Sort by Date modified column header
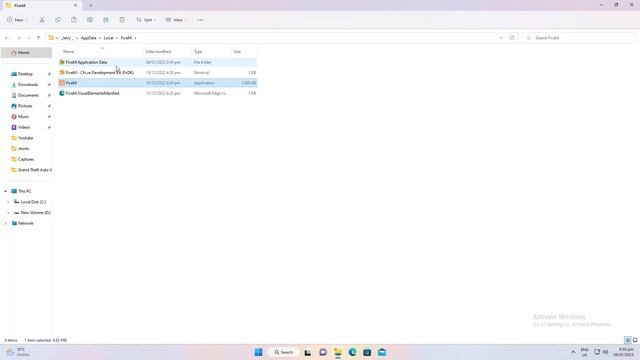 coord(167,51)
